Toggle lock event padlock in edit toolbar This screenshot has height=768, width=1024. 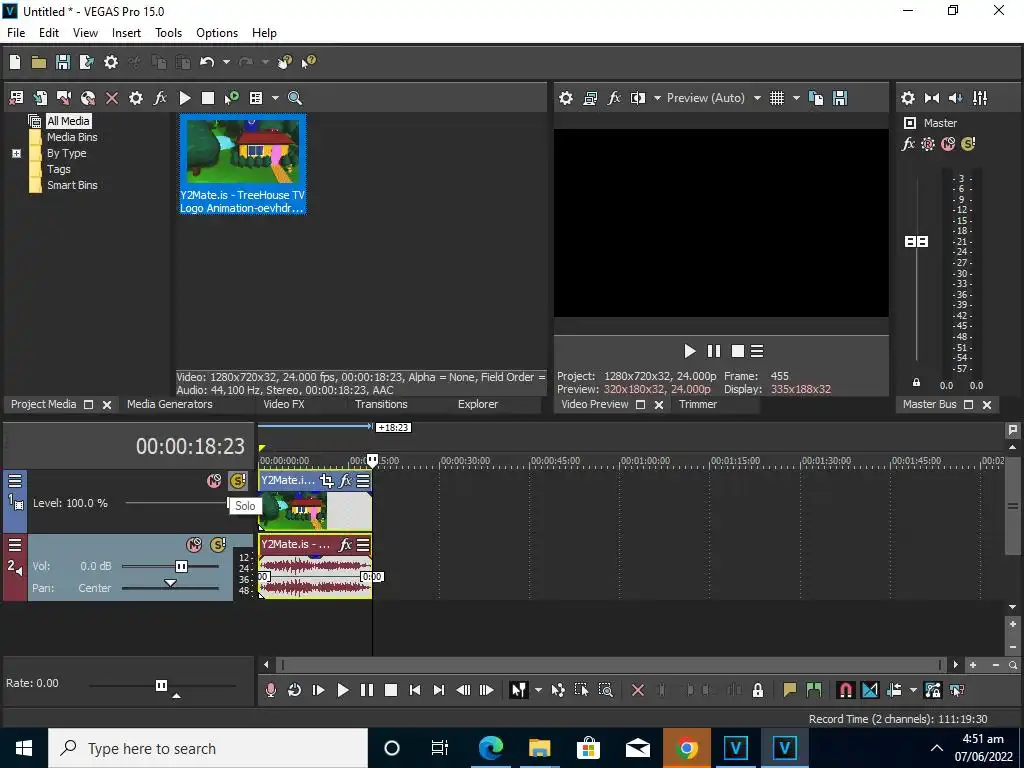pos(758,690)
